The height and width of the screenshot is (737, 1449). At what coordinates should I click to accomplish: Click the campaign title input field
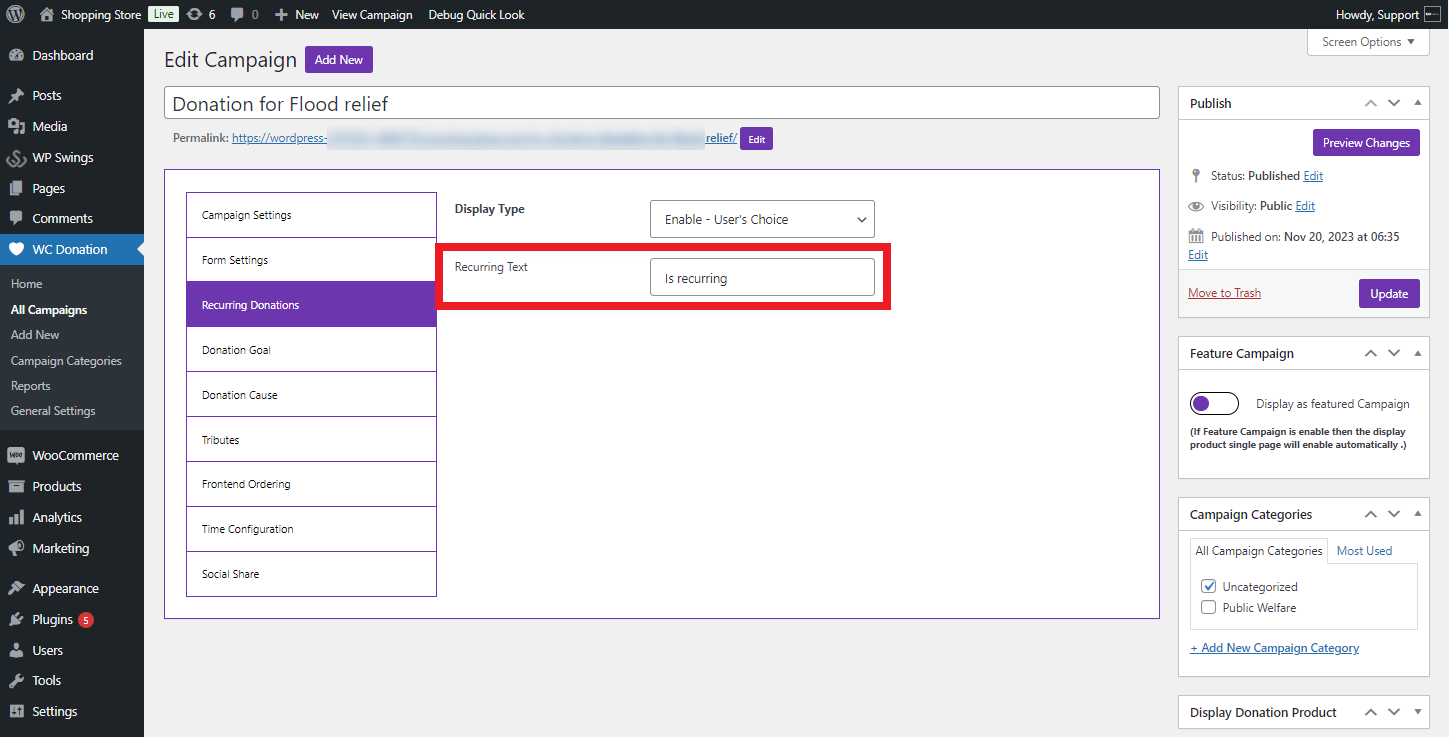pyautogui.click(x=662, y=103)
